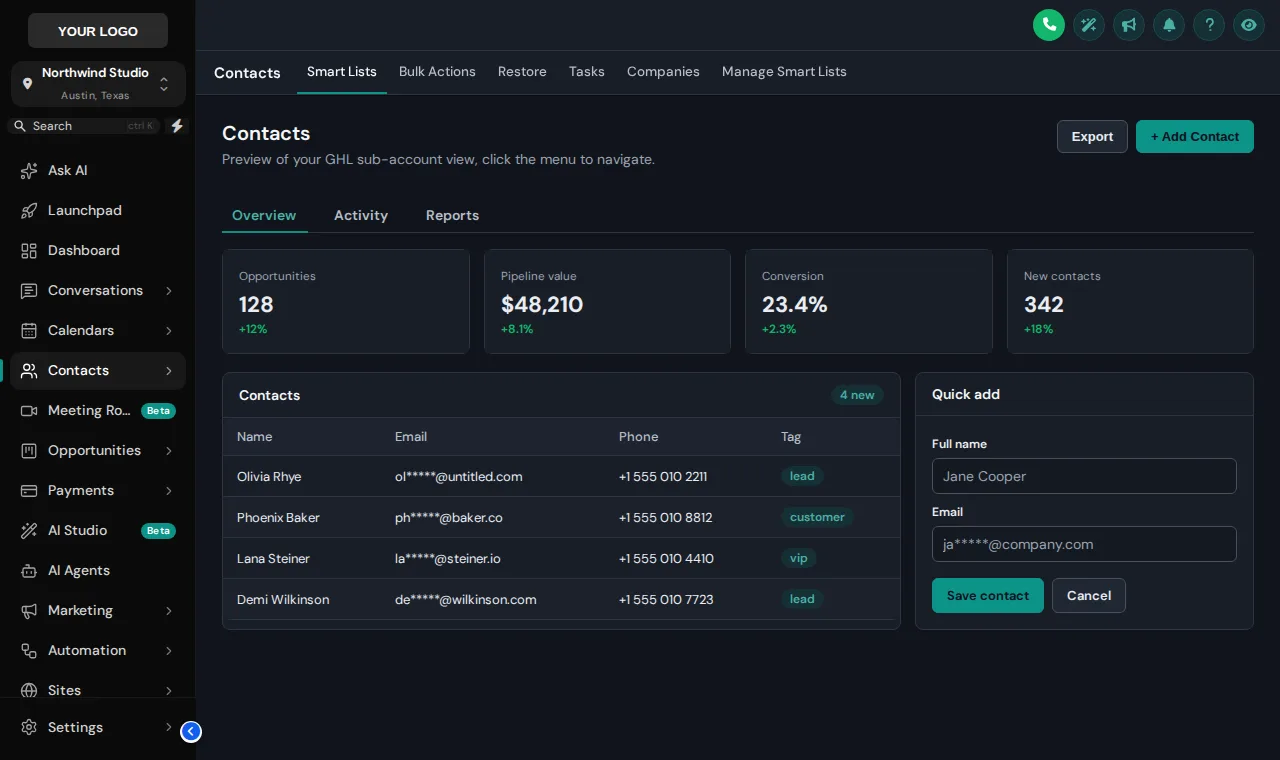Click the Settings gear icon
The height and width of the screenshot is (760, 1280).
pos(29,728)
